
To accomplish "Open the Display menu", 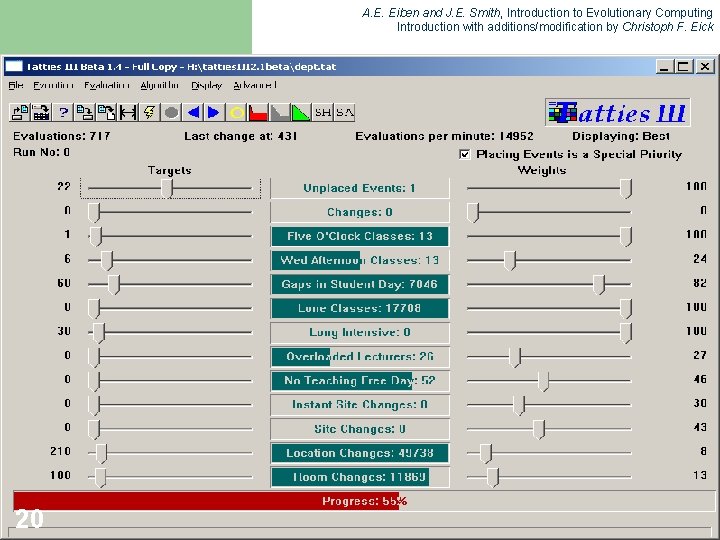I will [207, 85].
